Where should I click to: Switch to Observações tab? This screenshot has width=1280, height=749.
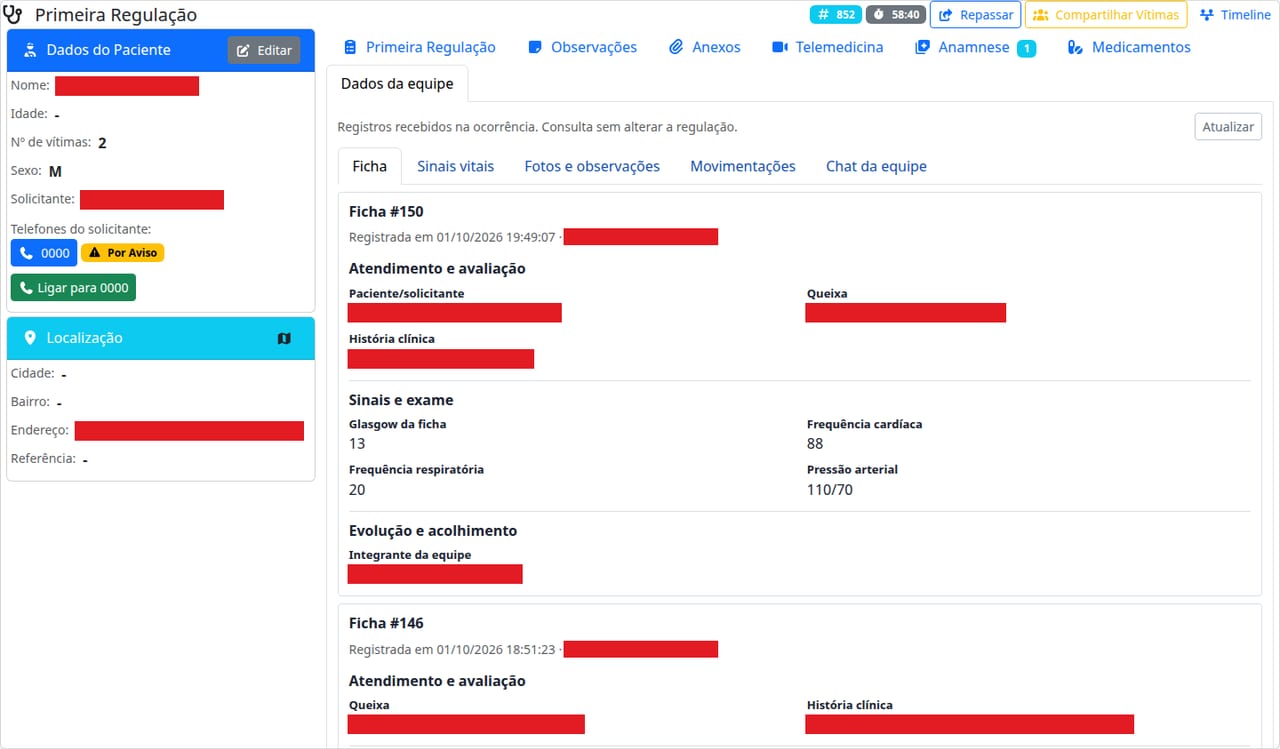pyautogui.click(x=582, y=47)
